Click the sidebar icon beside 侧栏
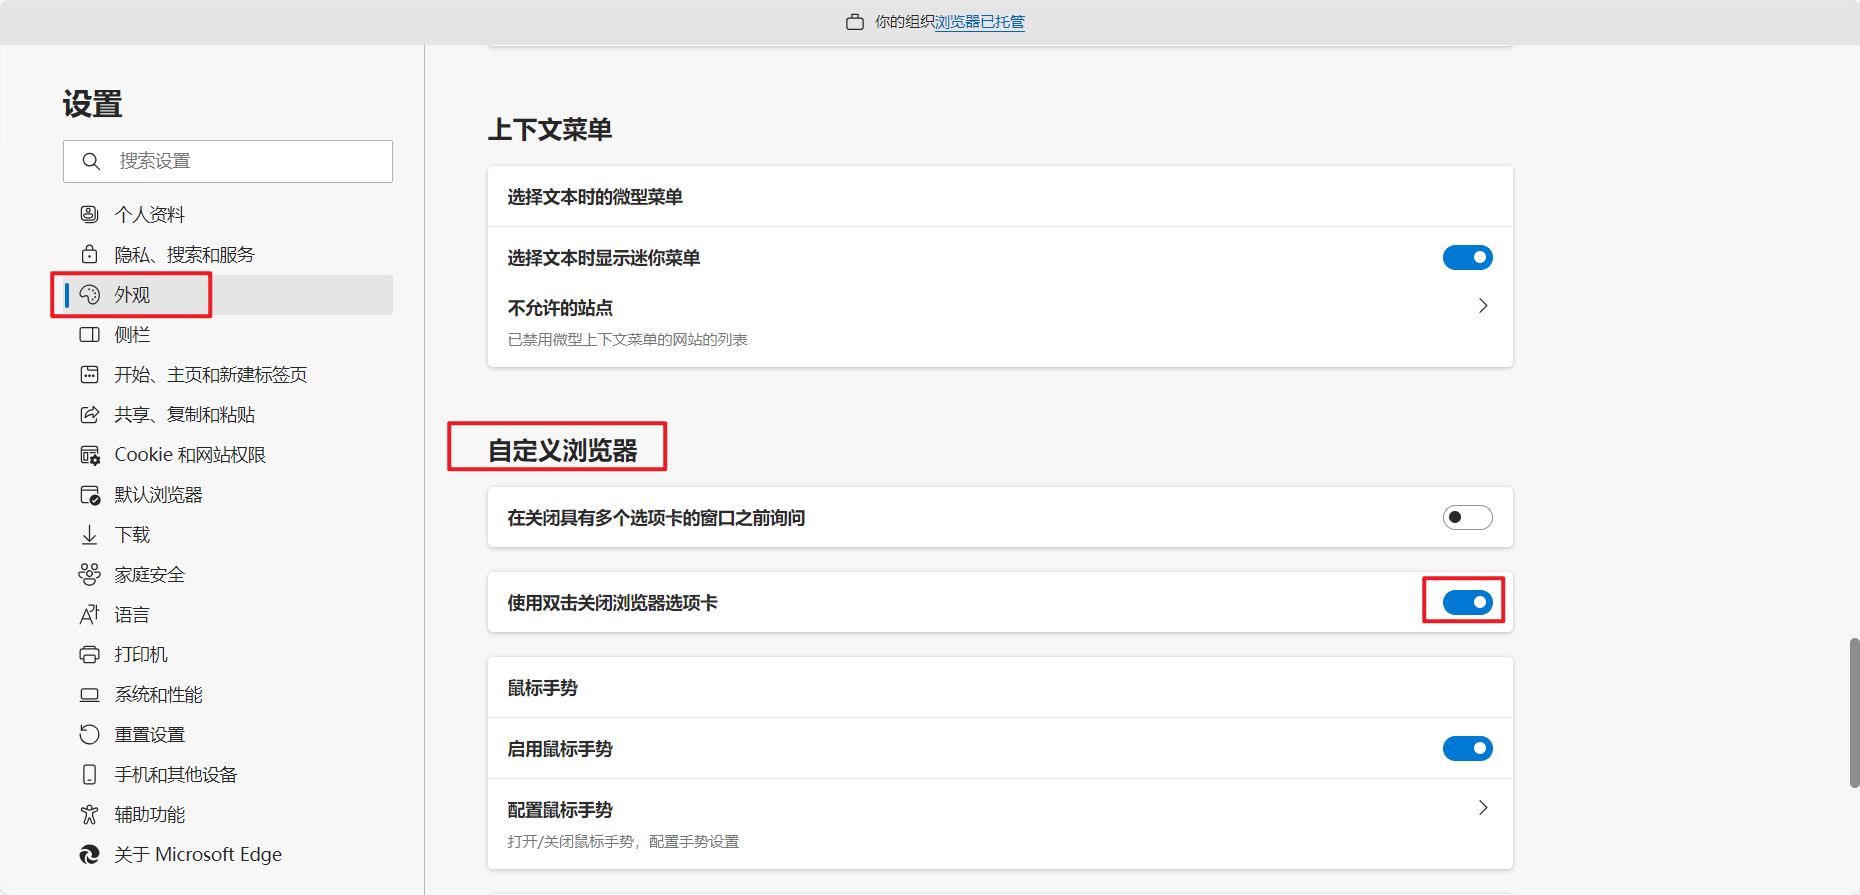 pyautogui.click(x=89, y=334)
